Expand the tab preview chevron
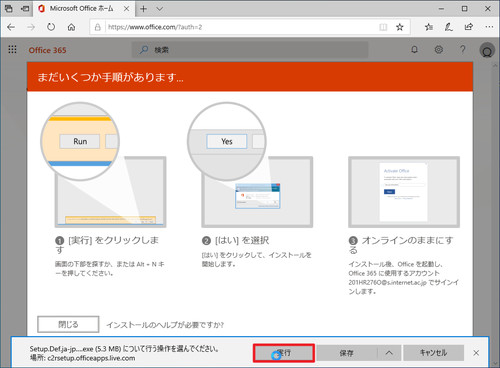 point(160,9)
